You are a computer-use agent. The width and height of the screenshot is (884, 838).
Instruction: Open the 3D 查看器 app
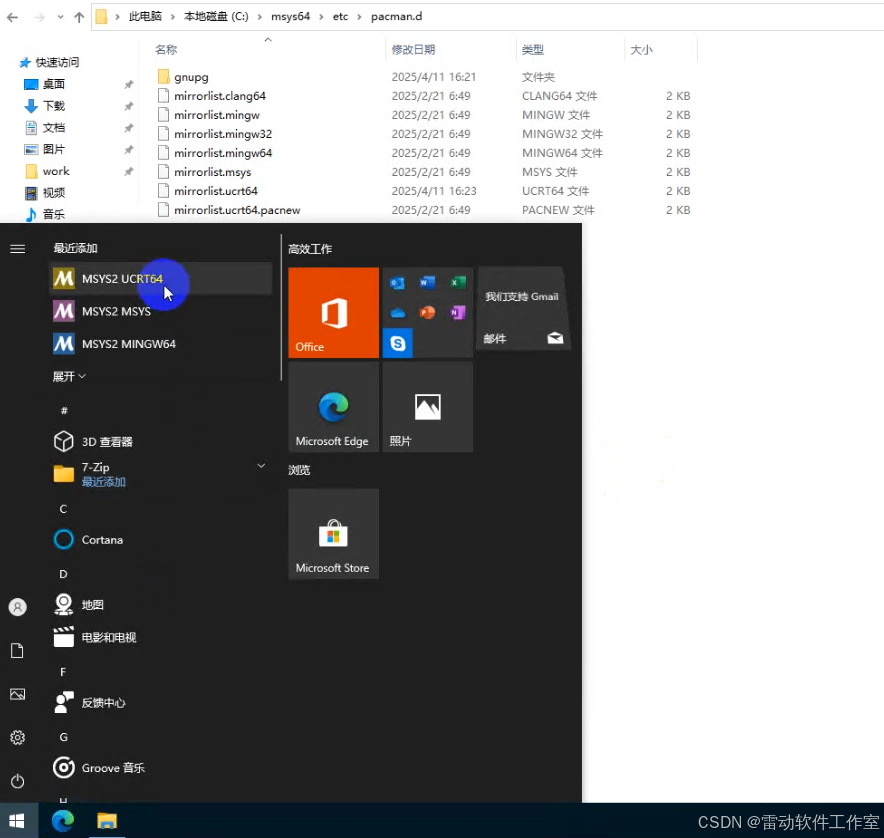click(x=161, y=442)
